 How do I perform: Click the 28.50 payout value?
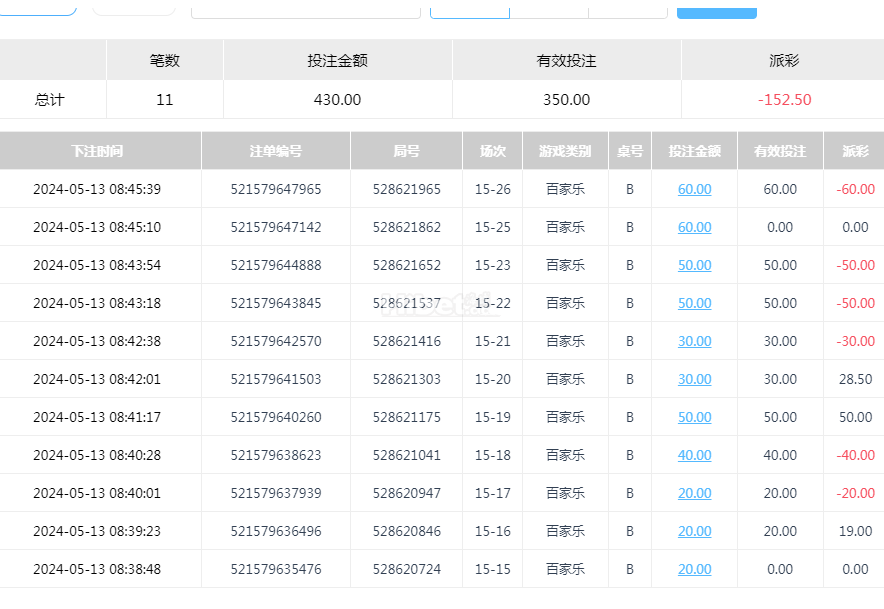[x=855, y=379]
